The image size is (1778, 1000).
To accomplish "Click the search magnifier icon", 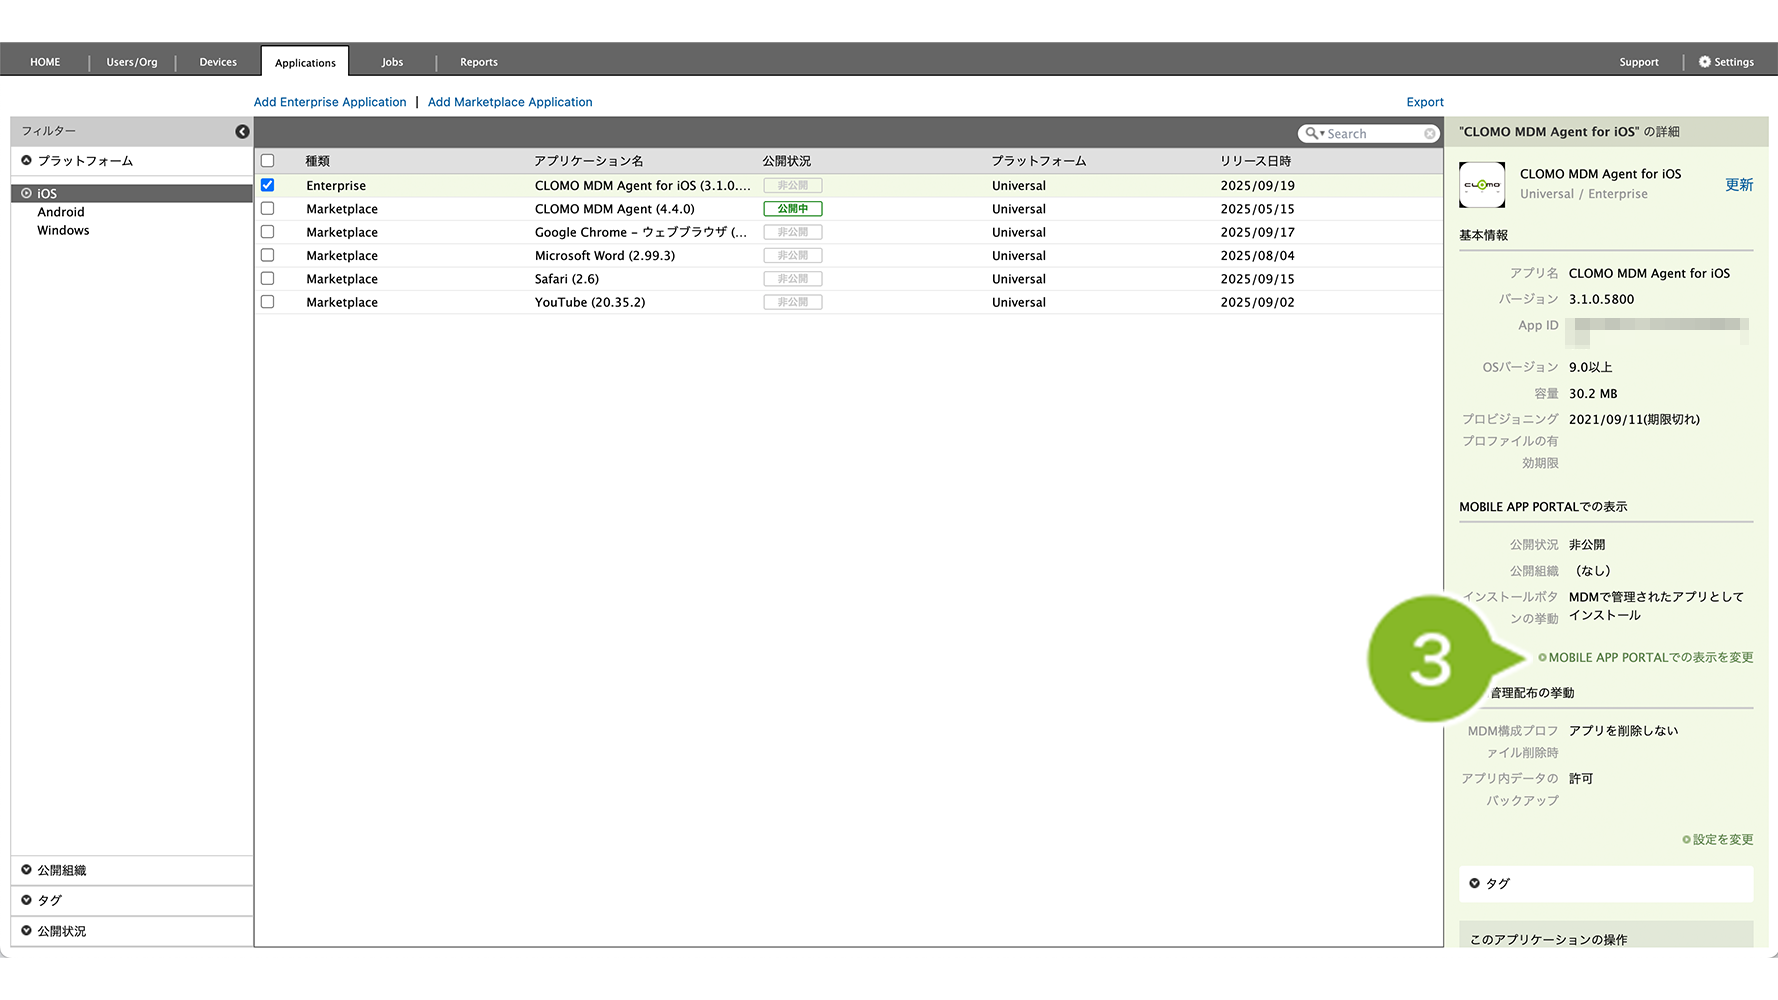I will 1311,134.
